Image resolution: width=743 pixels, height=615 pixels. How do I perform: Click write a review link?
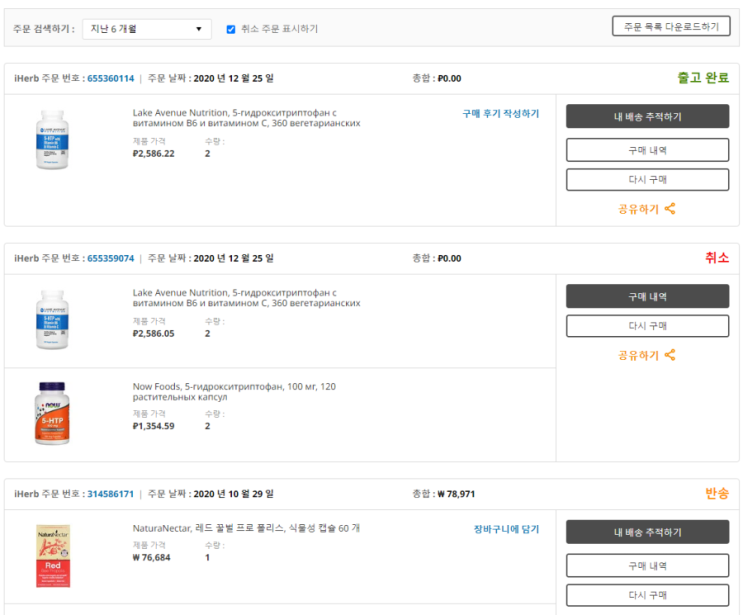[x=500, y=114]
